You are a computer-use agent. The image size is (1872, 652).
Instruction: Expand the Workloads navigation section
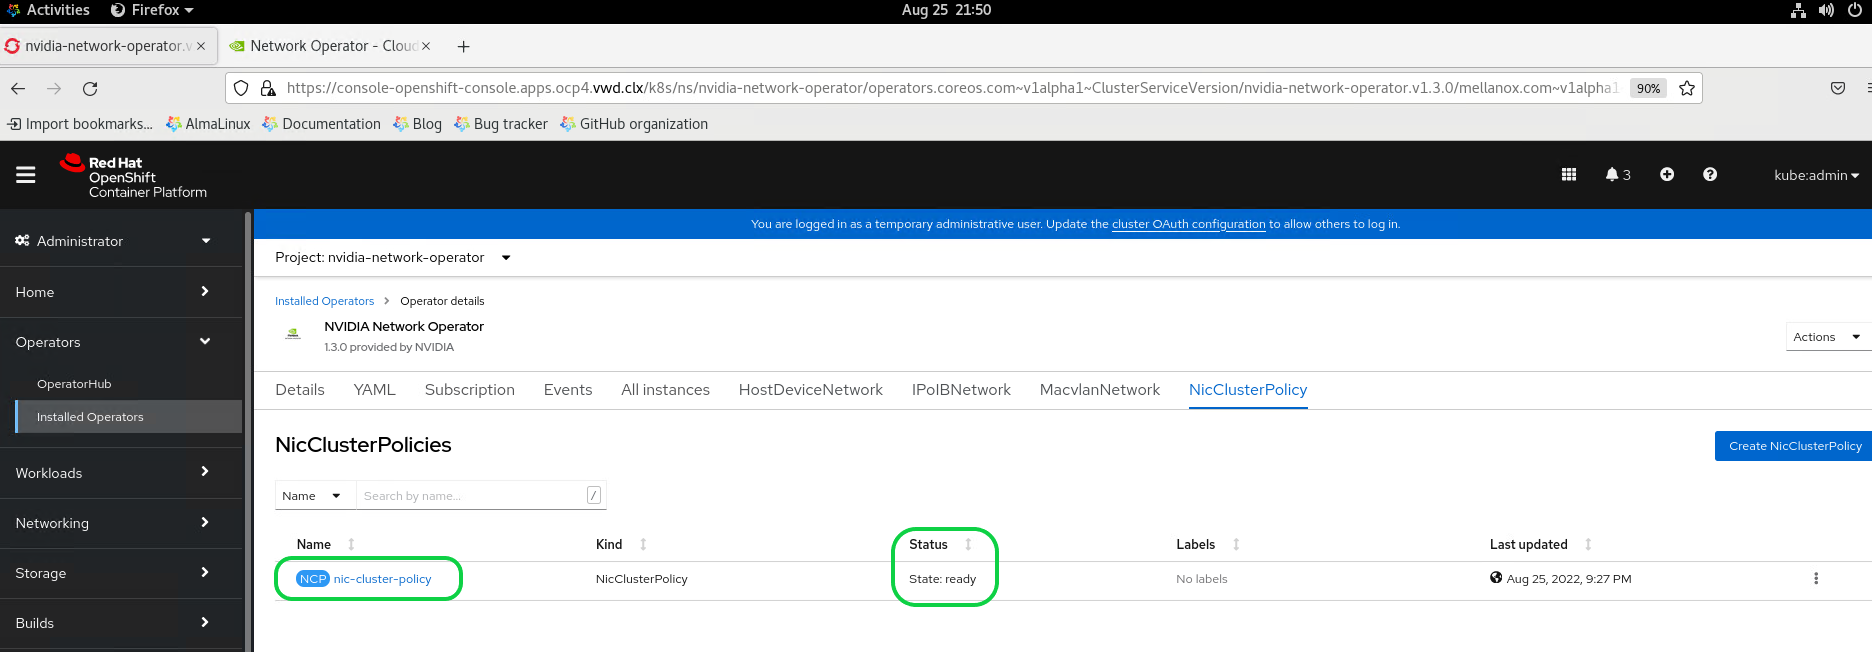[x=121, y=473]
